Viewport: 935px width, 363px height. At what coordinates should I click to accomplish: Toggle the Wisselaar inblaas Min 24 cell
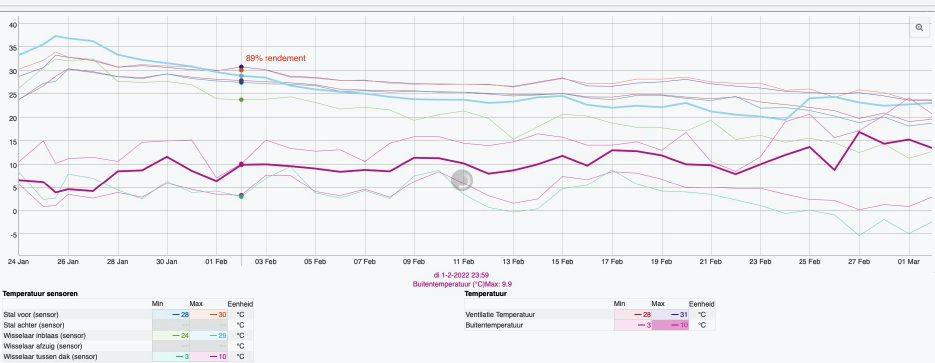pos(171,336)
